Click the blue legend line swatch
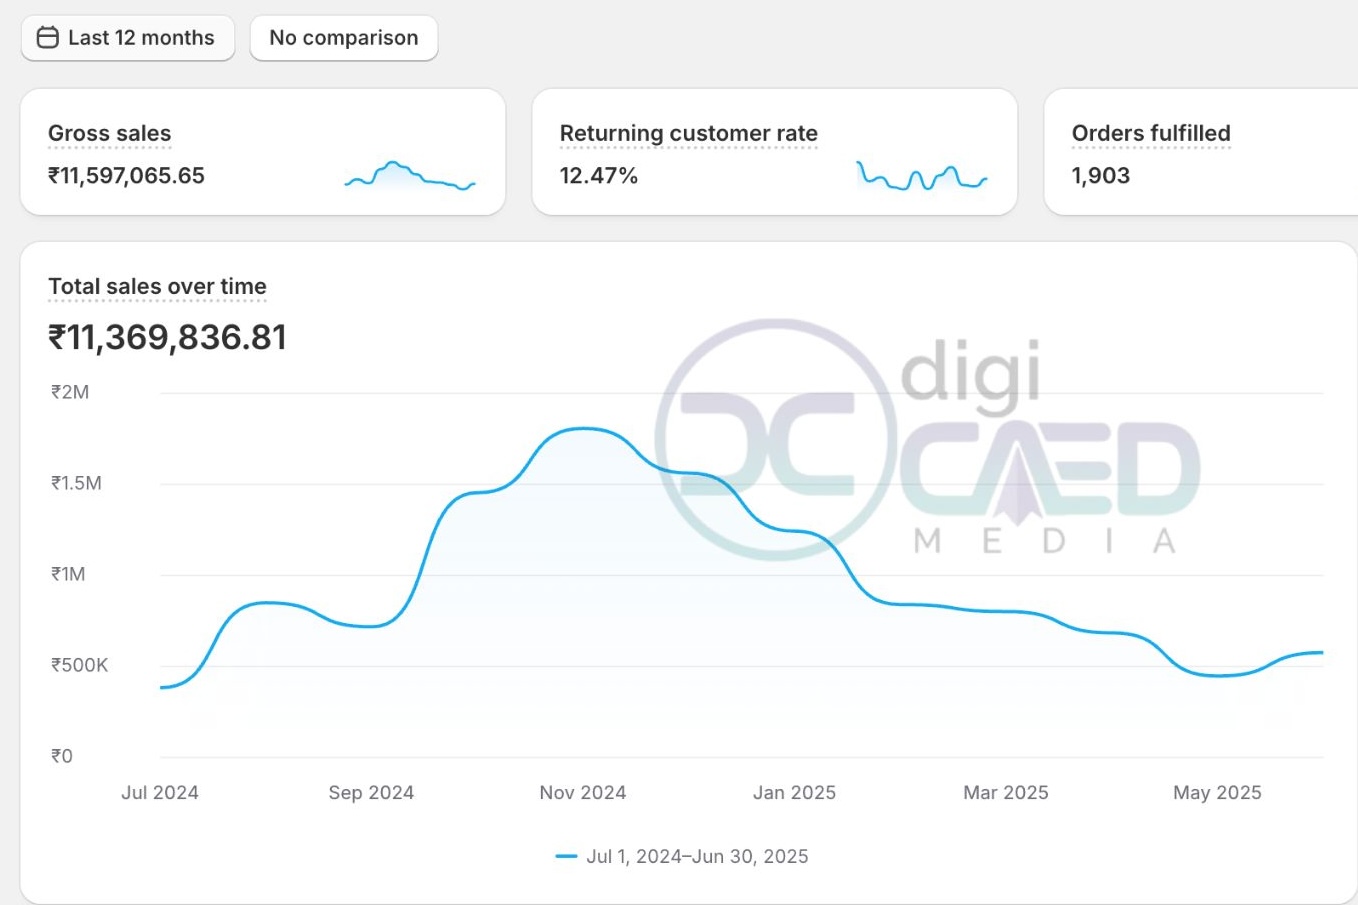The height and width of the screenshot is (905, 1358). (566, 856)
